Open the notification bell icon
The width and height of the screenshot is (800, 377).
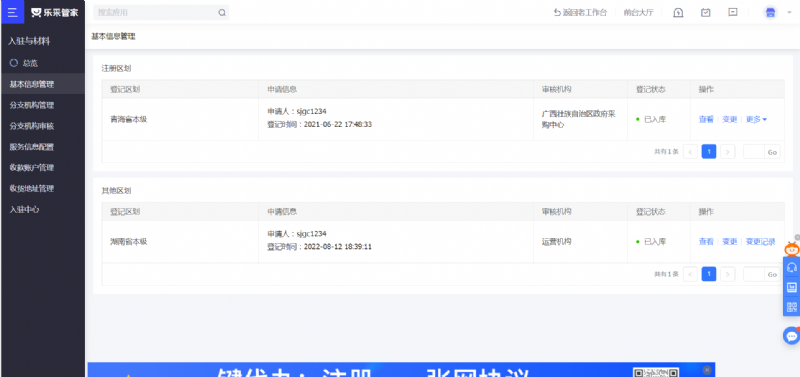(678, 13)
